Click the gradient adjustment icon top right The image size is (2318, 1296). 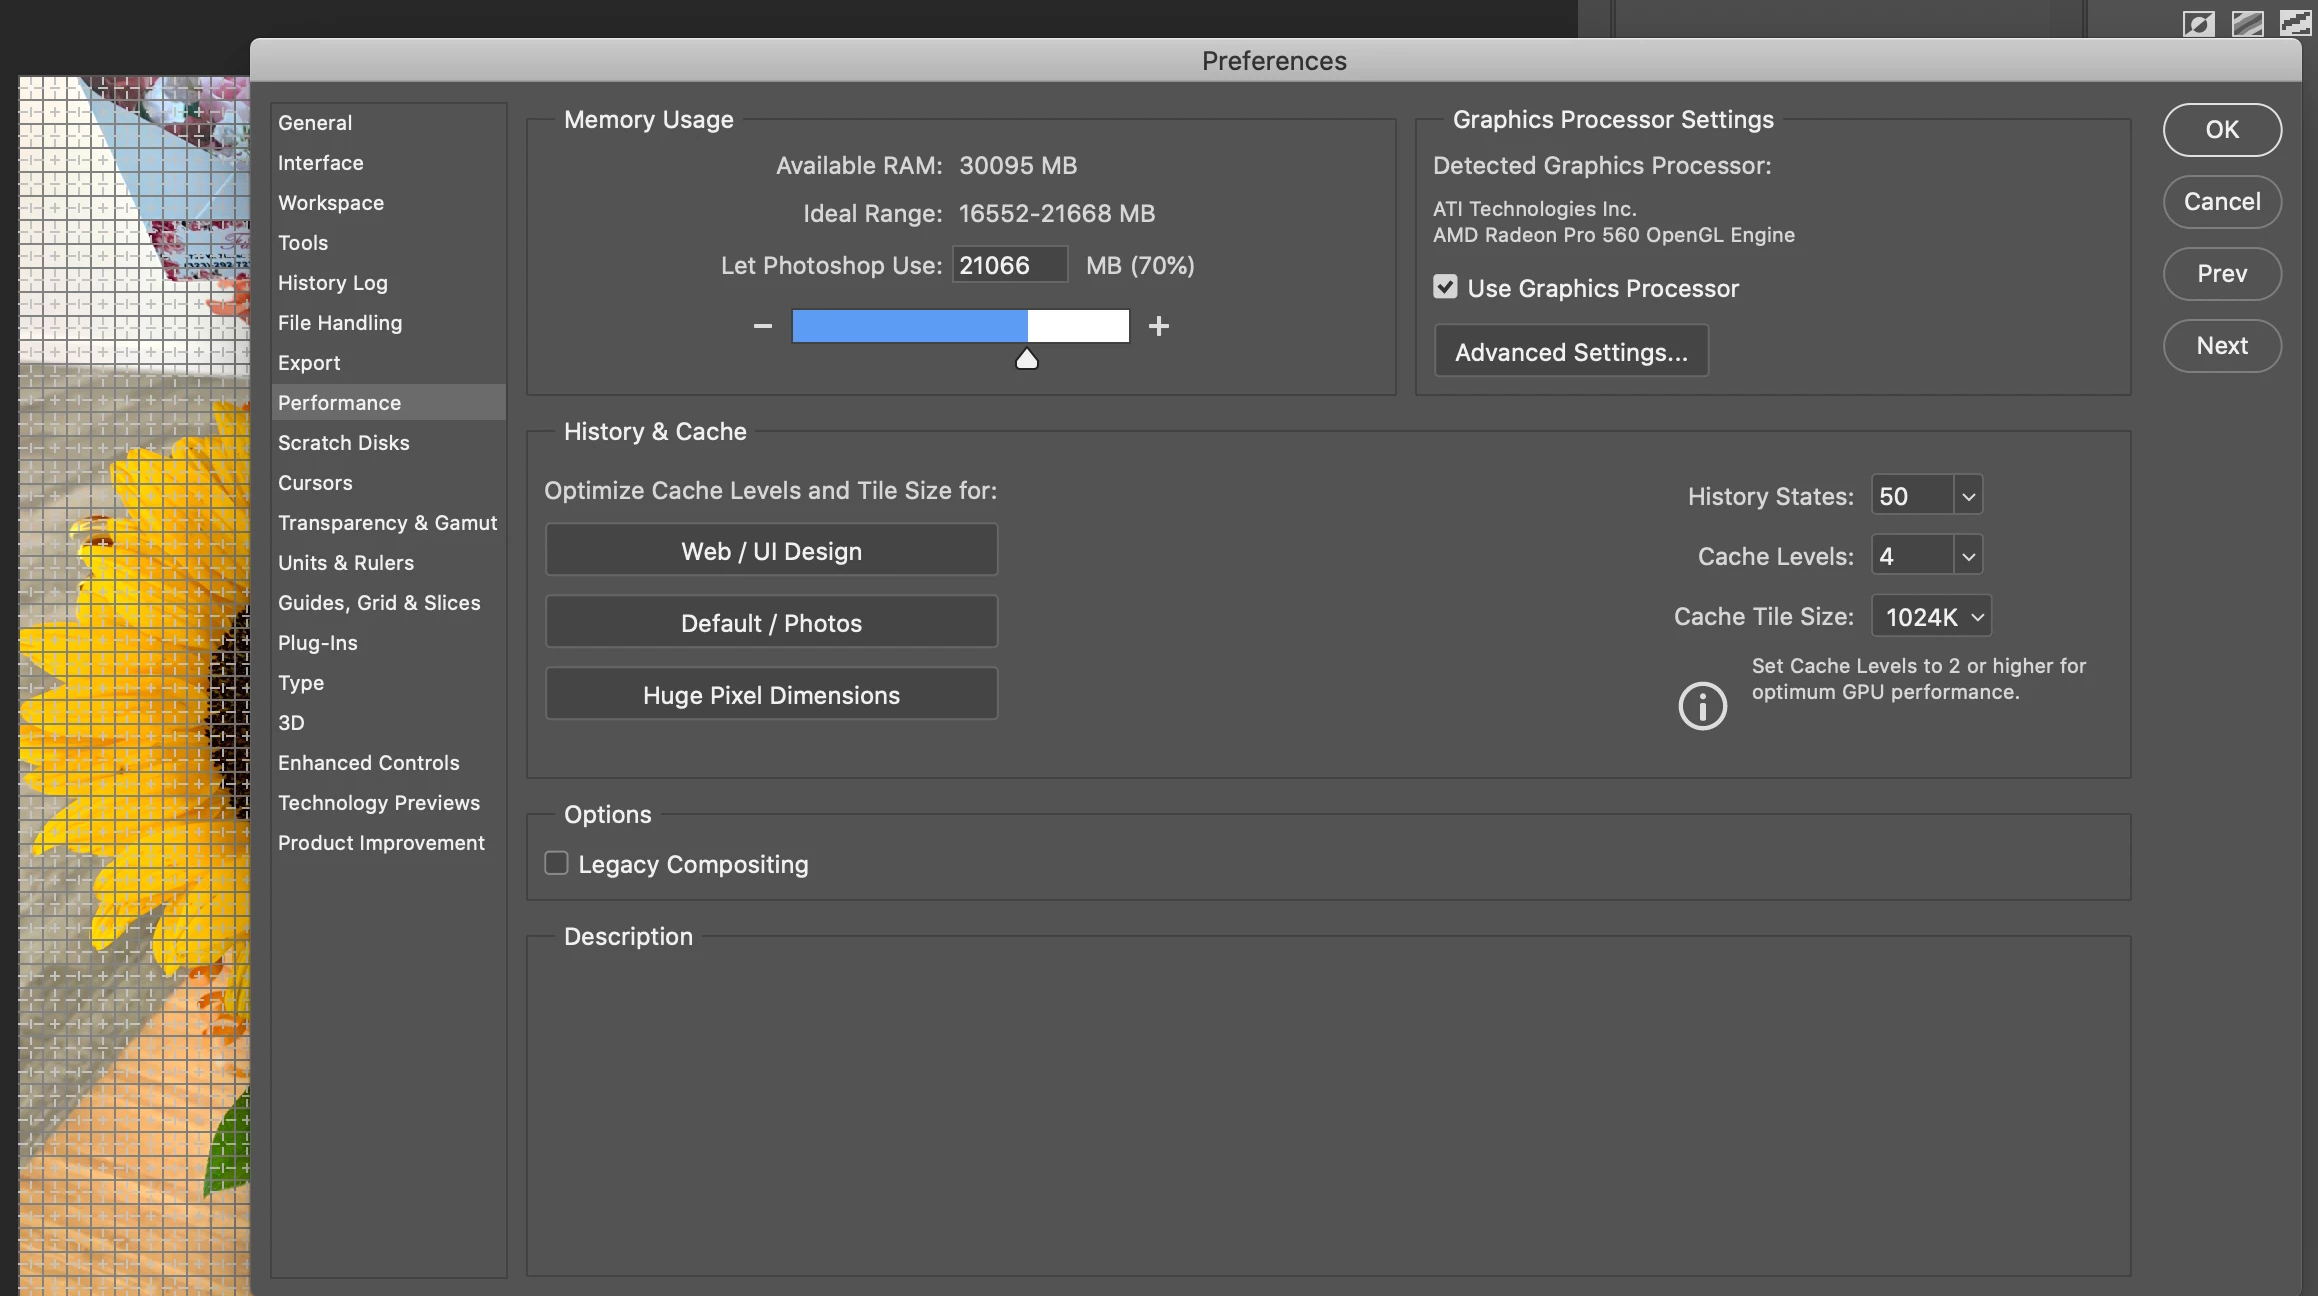[2247, 23]
